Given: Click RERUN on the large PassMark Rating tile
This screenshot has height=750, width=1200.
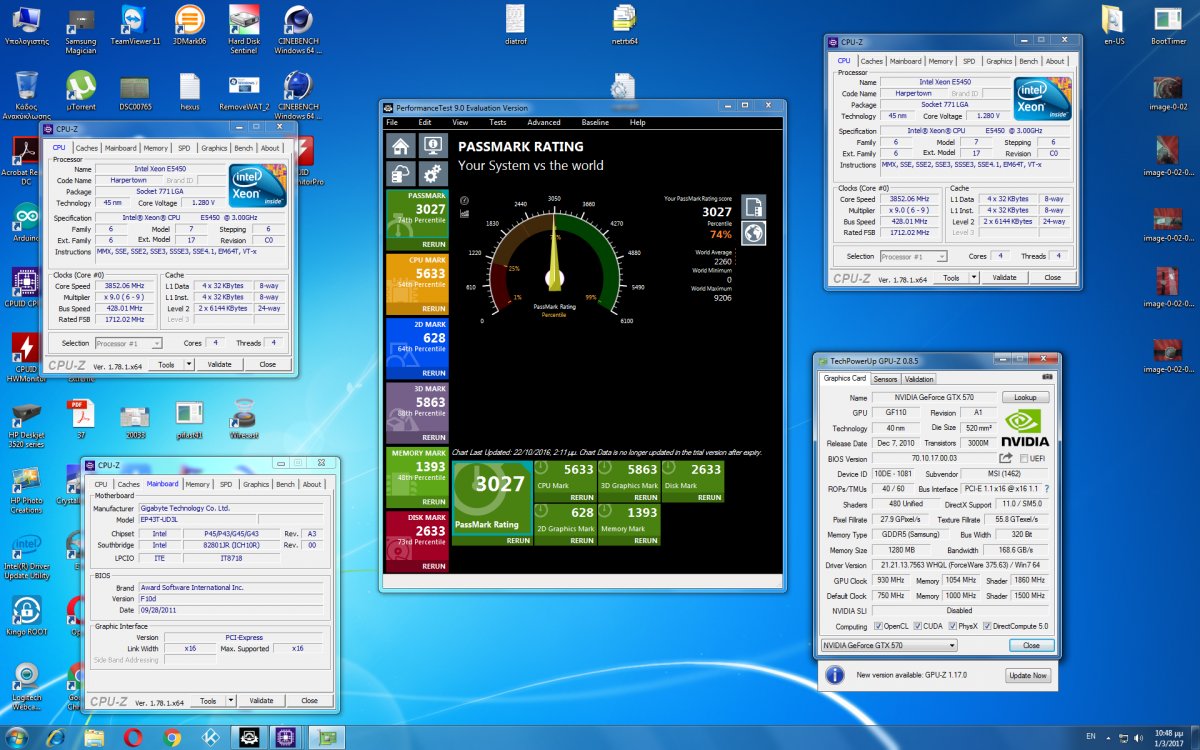Looking at the screenshot, I should 517,540.
